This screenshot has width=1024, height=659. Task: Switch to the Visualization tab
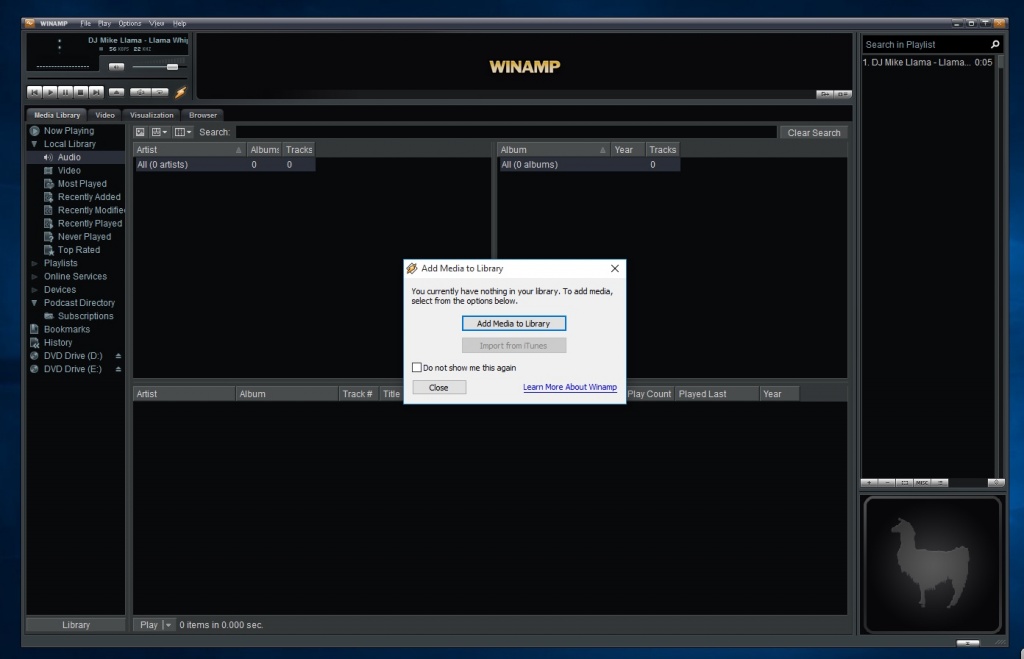(x=151, y=114)
